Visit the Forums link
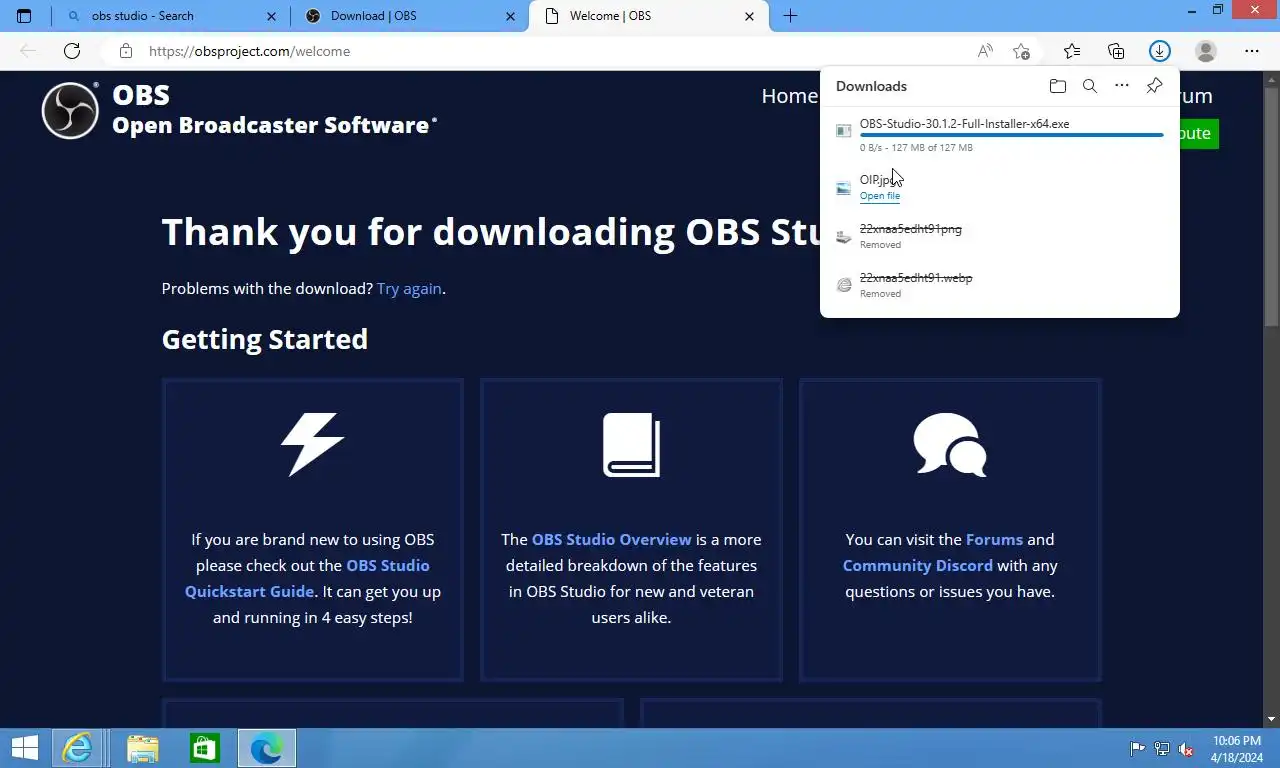The width and height of the screenshot is (1280, 768). pyautogui.click(x=994, y=539)
